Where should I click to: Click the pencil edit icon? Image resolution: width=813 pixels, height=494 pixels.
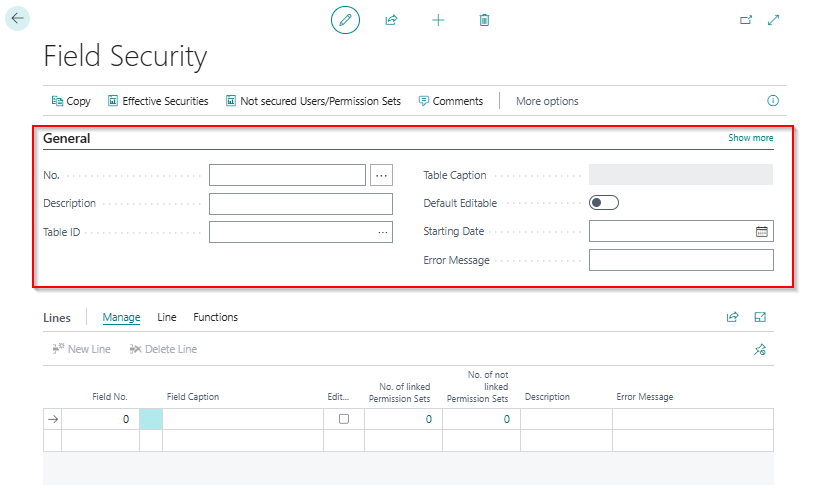point(345,20)
